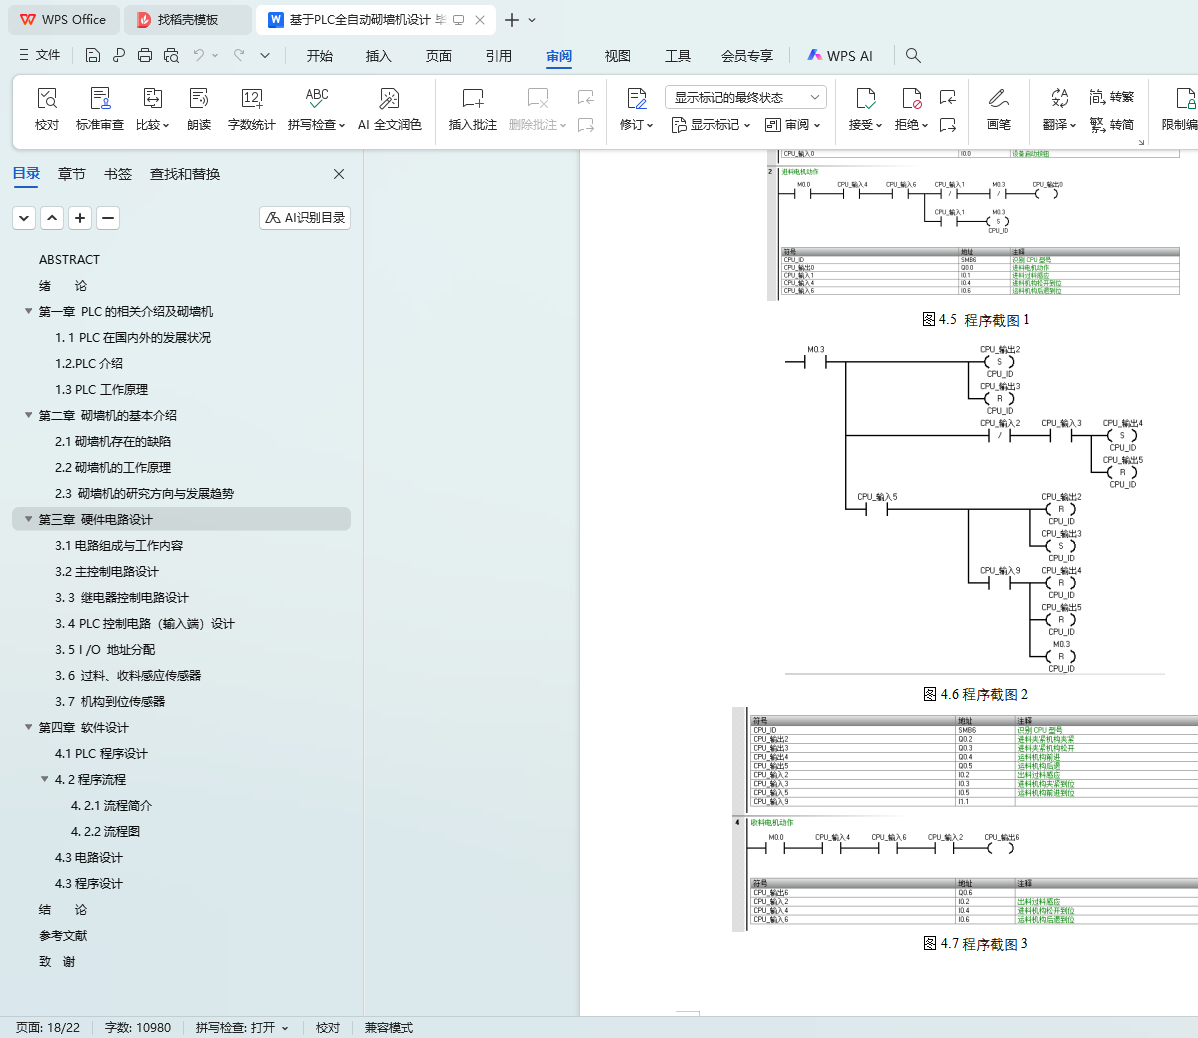Collapse 第一章 PLC 的相关介绍及砌墙机 node

point(28,311)
